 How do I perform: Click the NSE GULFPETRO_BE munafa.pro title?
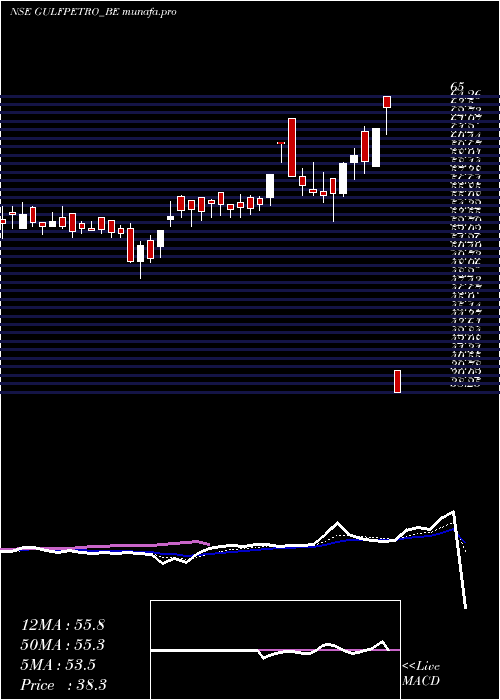tap(93, 12)
